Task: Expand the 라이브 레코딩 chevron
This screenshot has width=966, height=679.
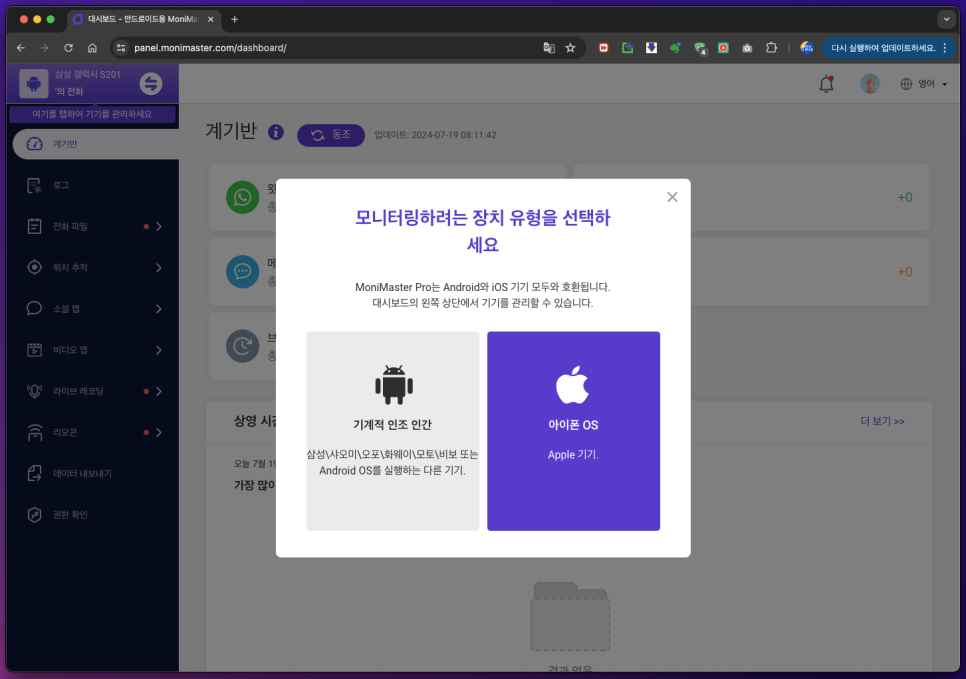Action: (x=159, y=391)
